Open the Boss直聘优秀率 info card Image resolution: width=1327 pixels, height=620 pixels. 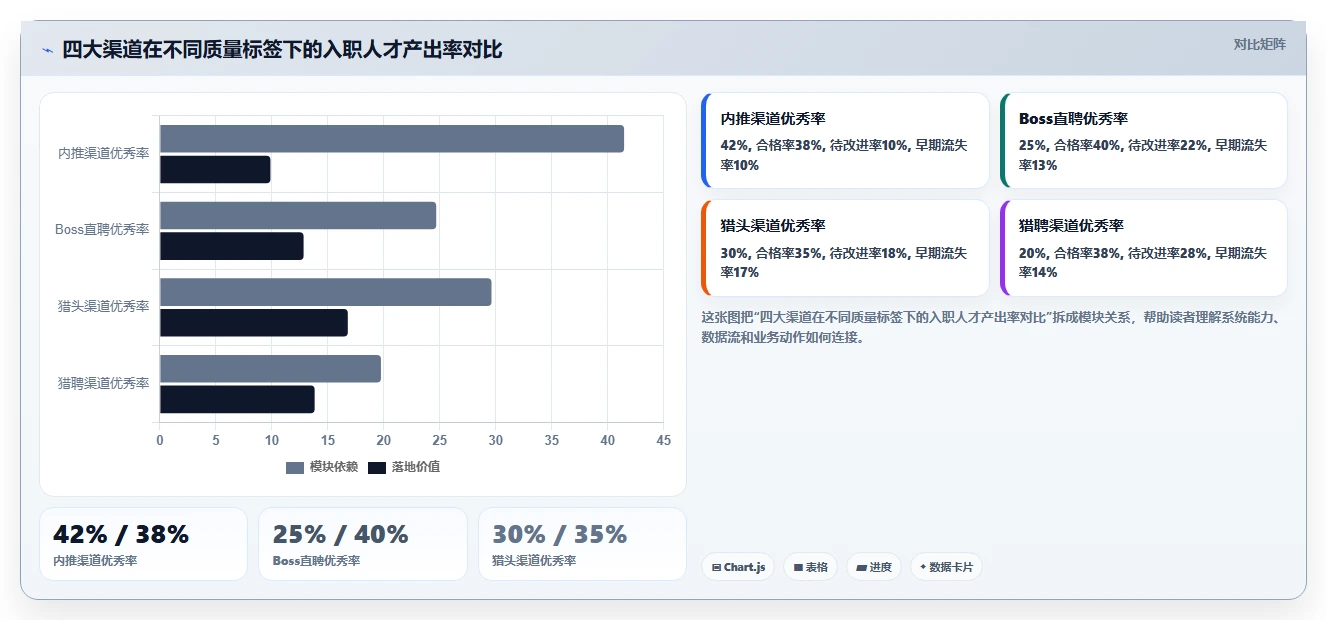pyautogui.click(x=1144, y=141)
